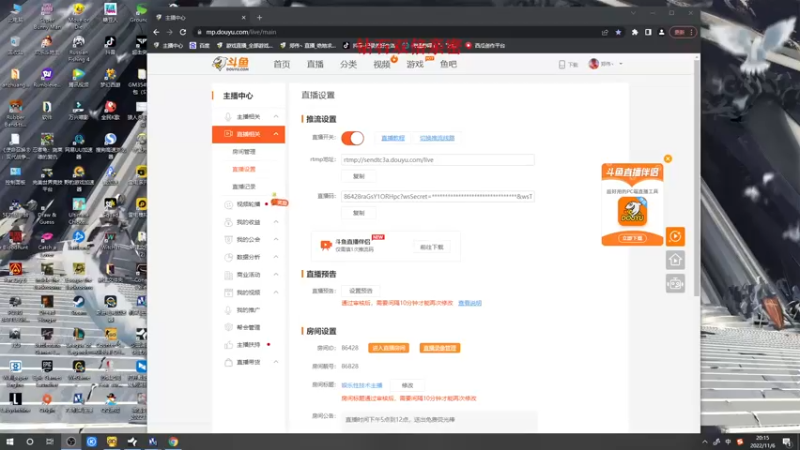The width and height of the screenshot is (800, 450).
Task: Click the 我的公会 shield icon
Action: (228, 239)
